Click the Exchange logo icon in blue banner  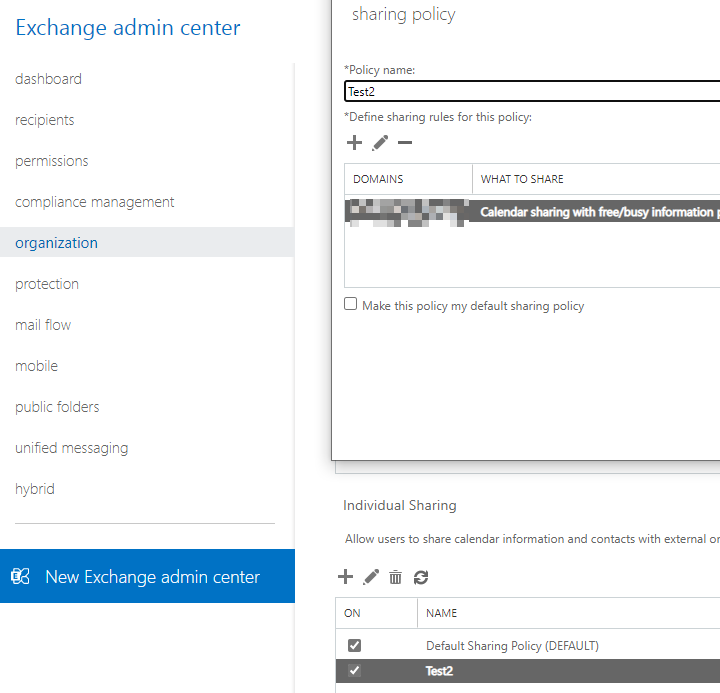pos(20,576)
